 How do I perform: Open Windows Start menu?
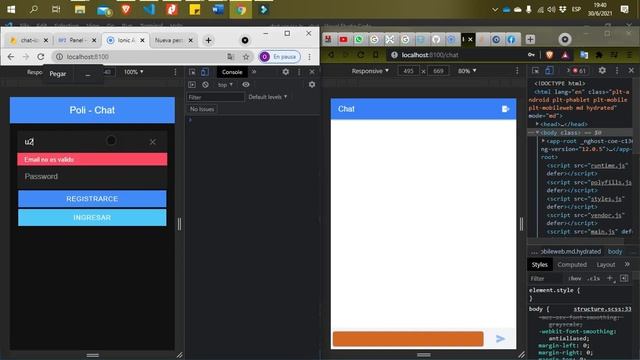[11, 9]
